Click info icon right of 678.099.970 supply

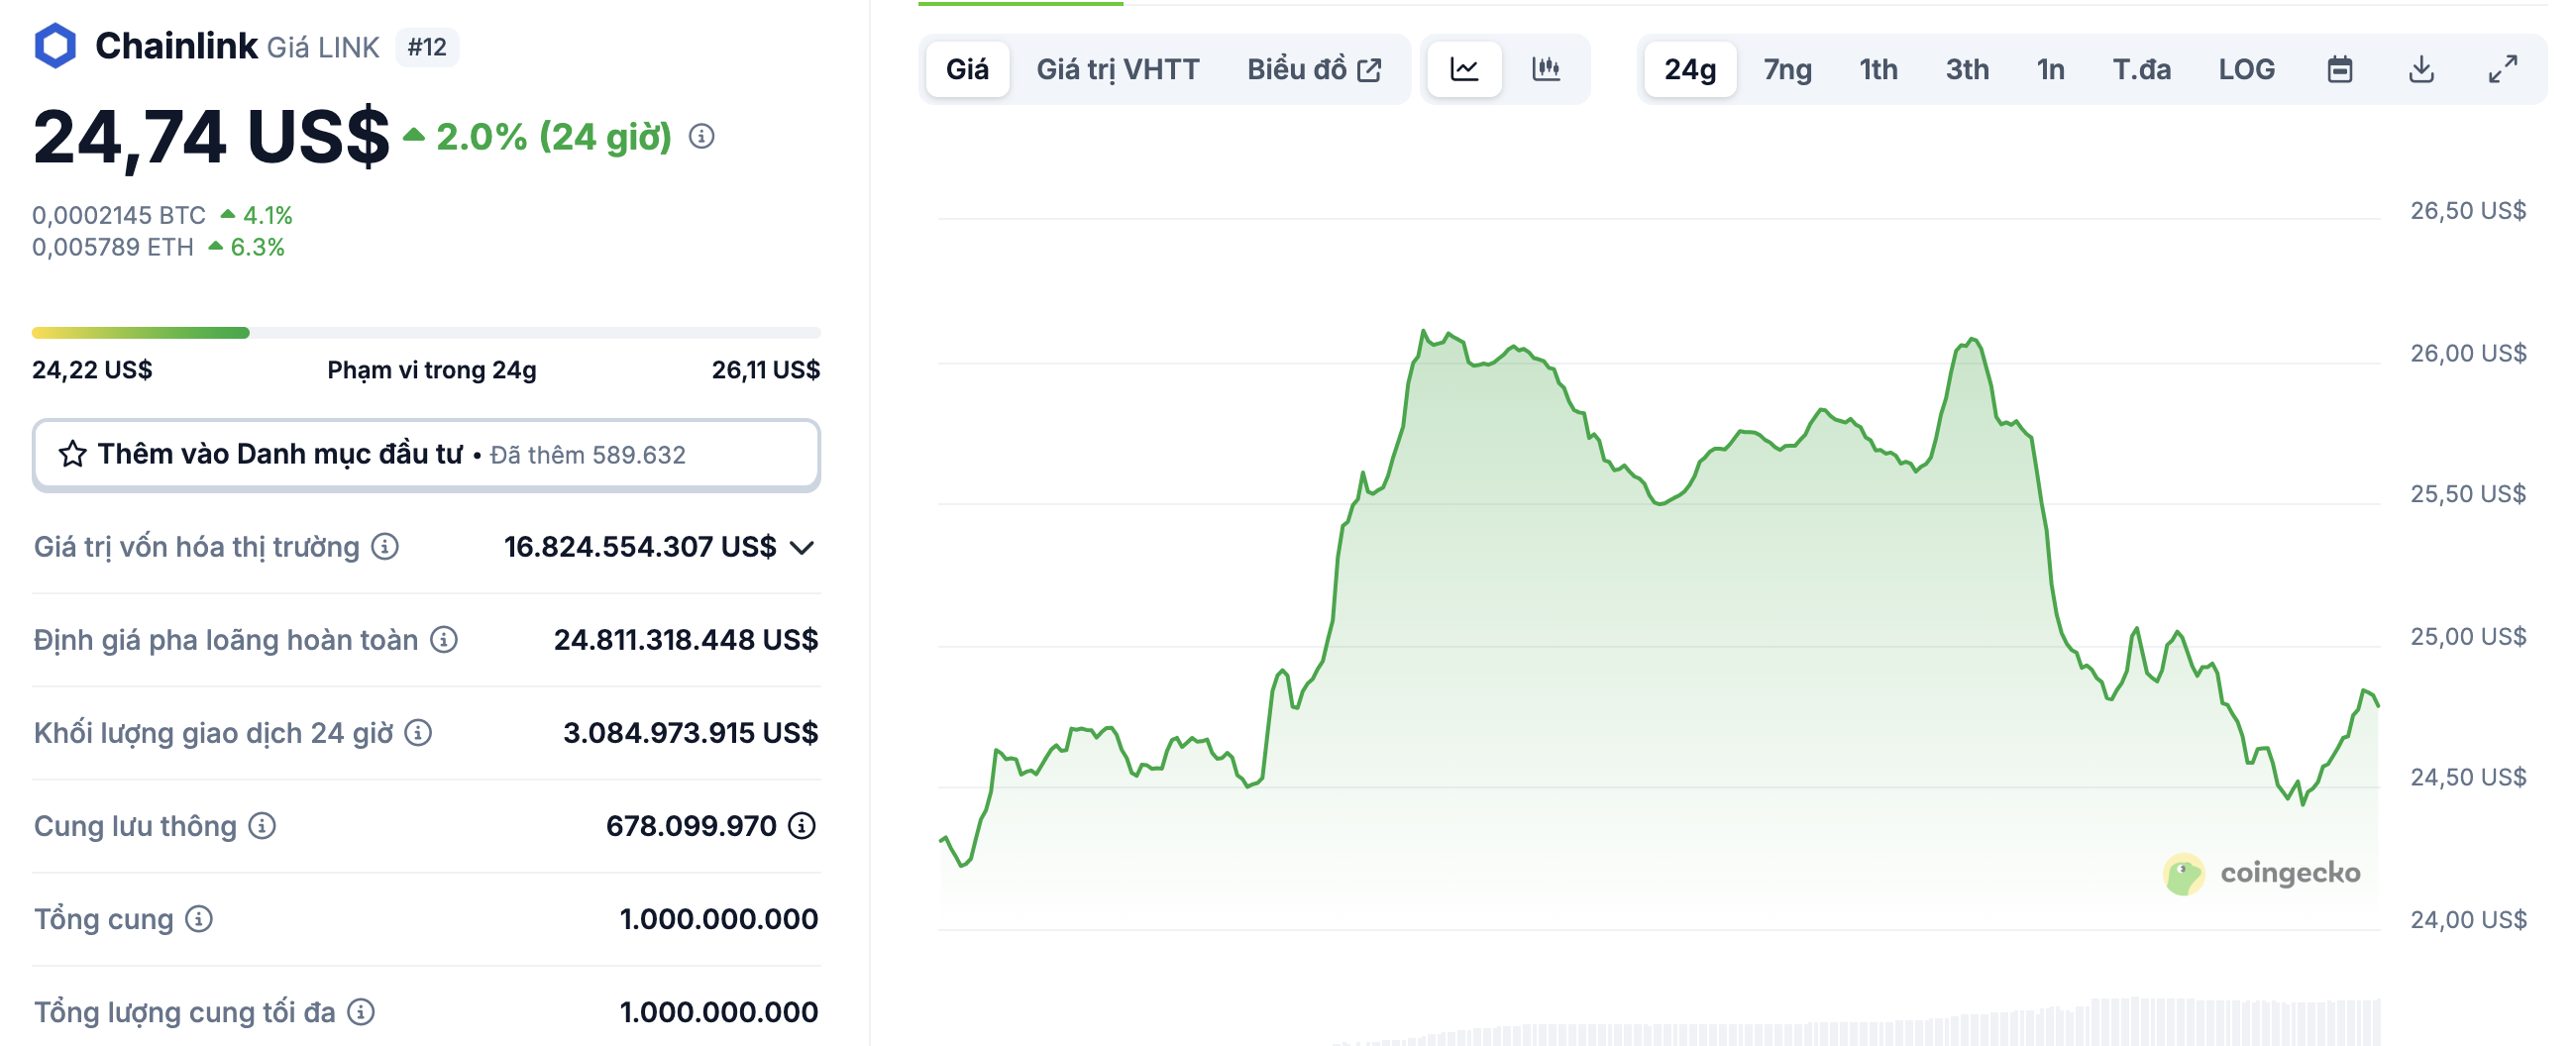(x=802, y=826)
